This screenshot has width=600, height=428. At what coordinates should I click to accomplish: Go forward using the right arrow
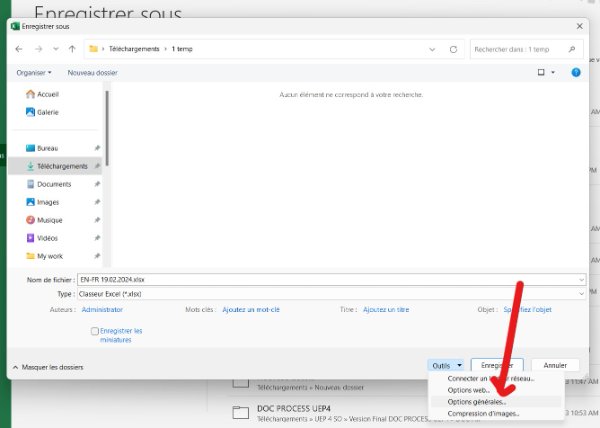38,49
